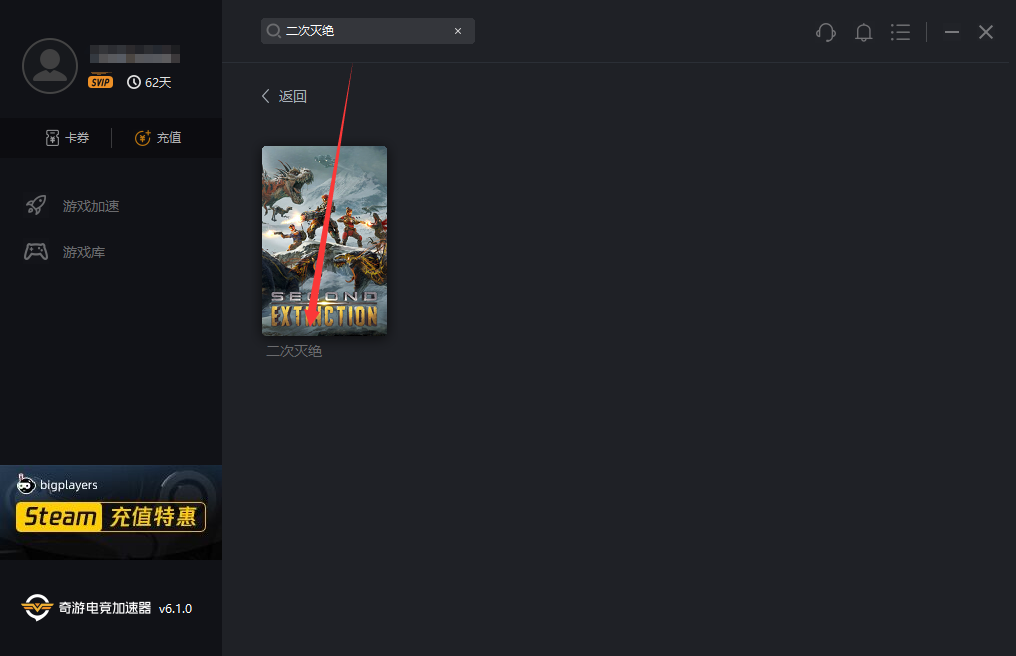Click the 62天 remaining time clock
Image resolution: width=1016 pixels, height=656 pixels.
click(149, 82)
